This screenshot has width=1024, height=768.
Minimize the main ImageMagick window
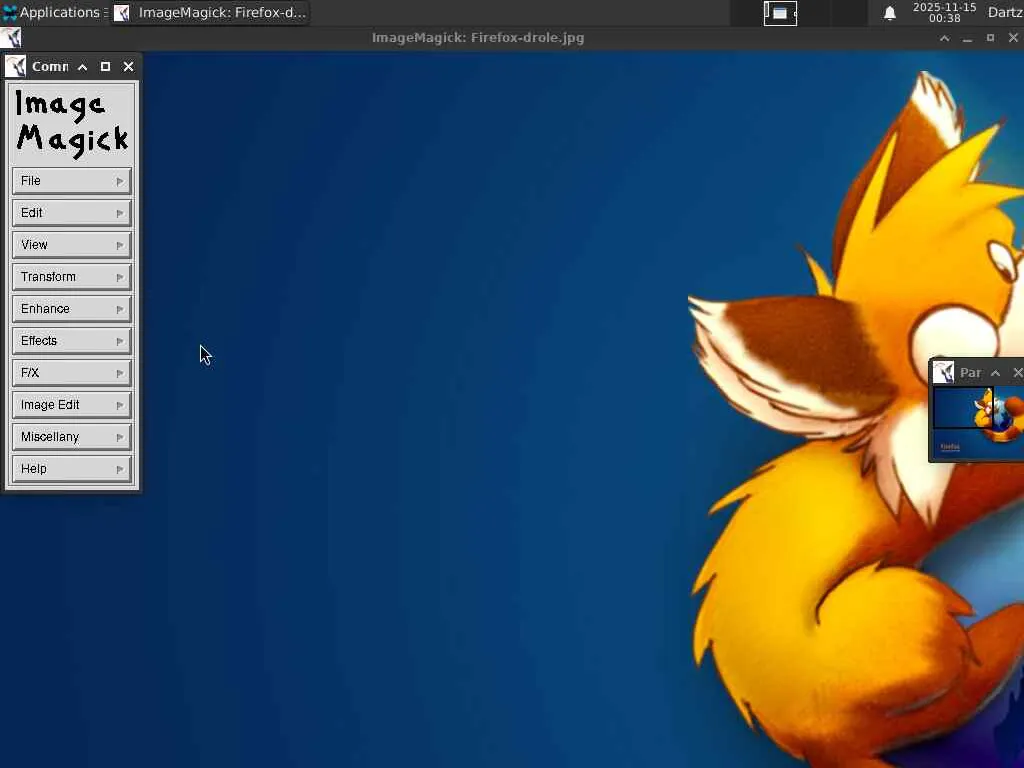[x=967, y=38]
